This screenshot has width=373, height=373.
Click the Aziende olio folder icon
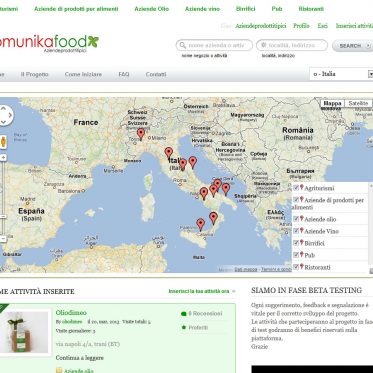tap(59, 370)
